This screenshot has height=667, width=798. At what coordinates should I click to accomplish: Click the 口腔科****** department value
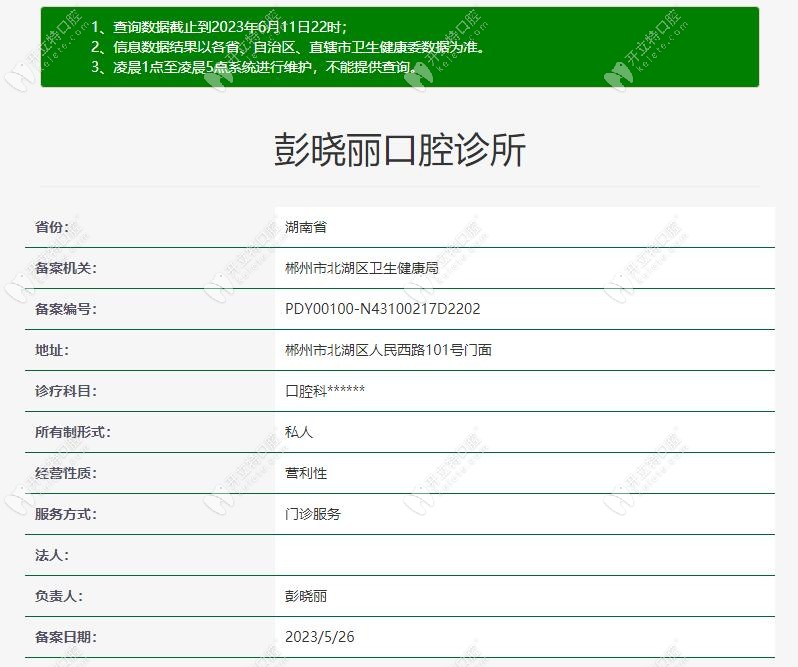click(x=325, y=391)
